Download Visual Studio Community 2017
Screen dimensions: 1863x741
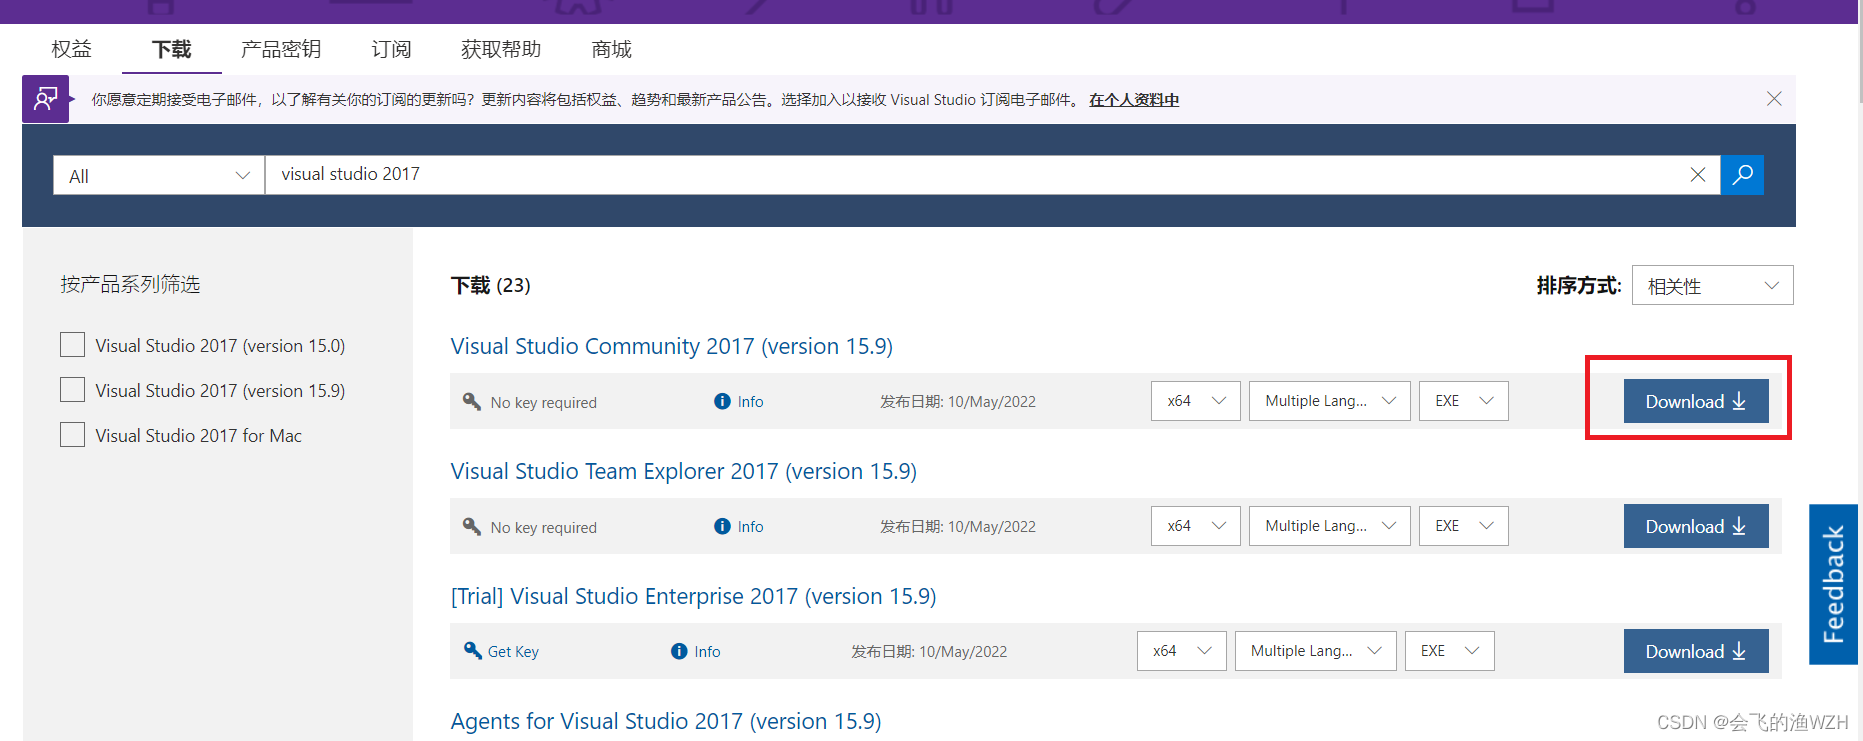click(x=1696, y=401)
